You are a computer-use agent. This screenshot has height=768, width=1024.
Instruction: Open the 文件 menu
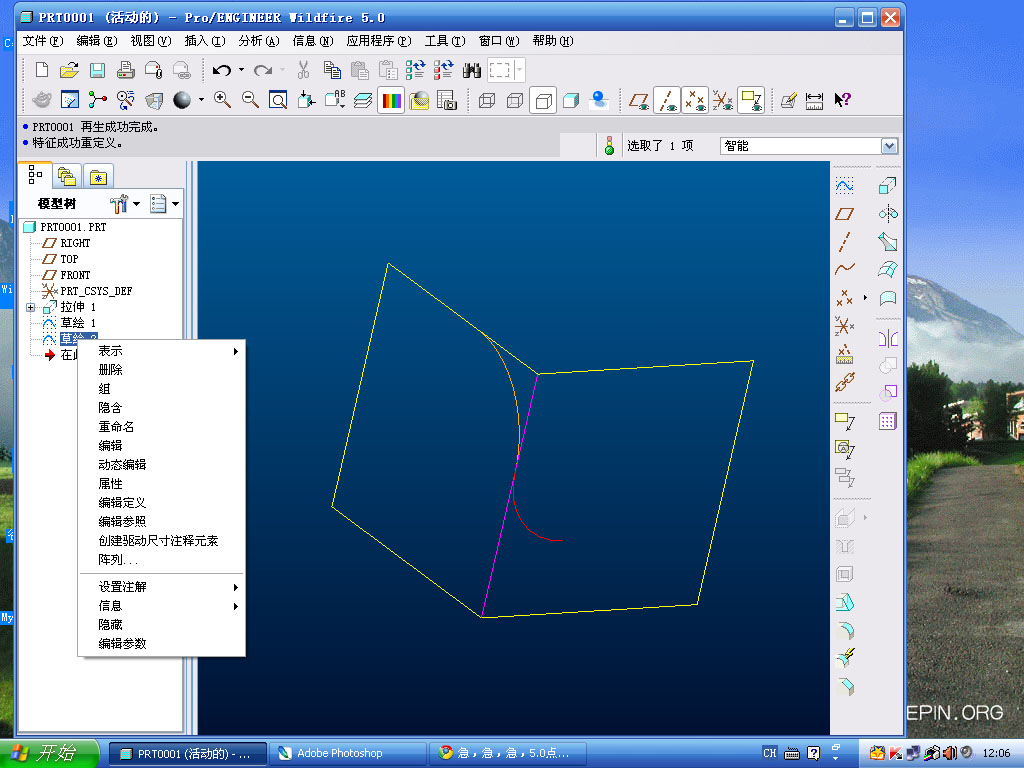coord(42,40)
